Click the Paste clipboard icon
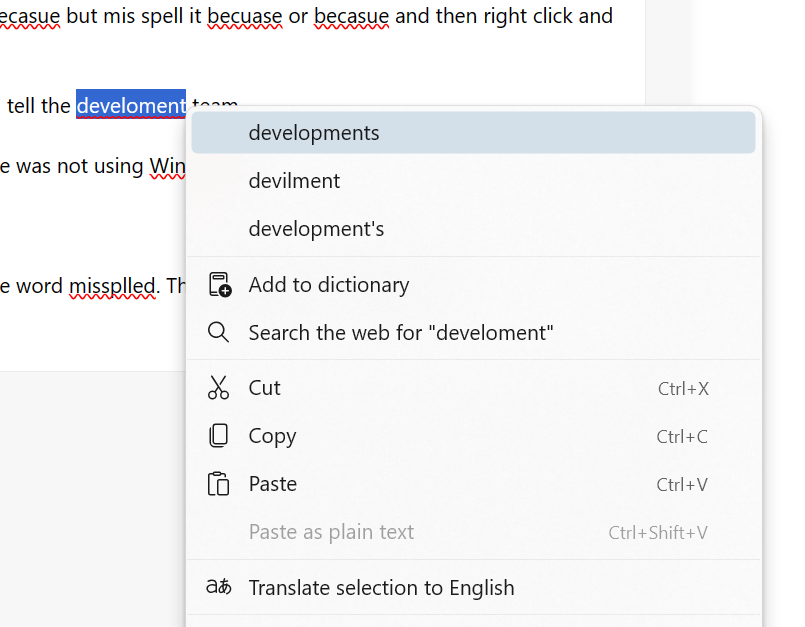805x627 pixels. 218,484
